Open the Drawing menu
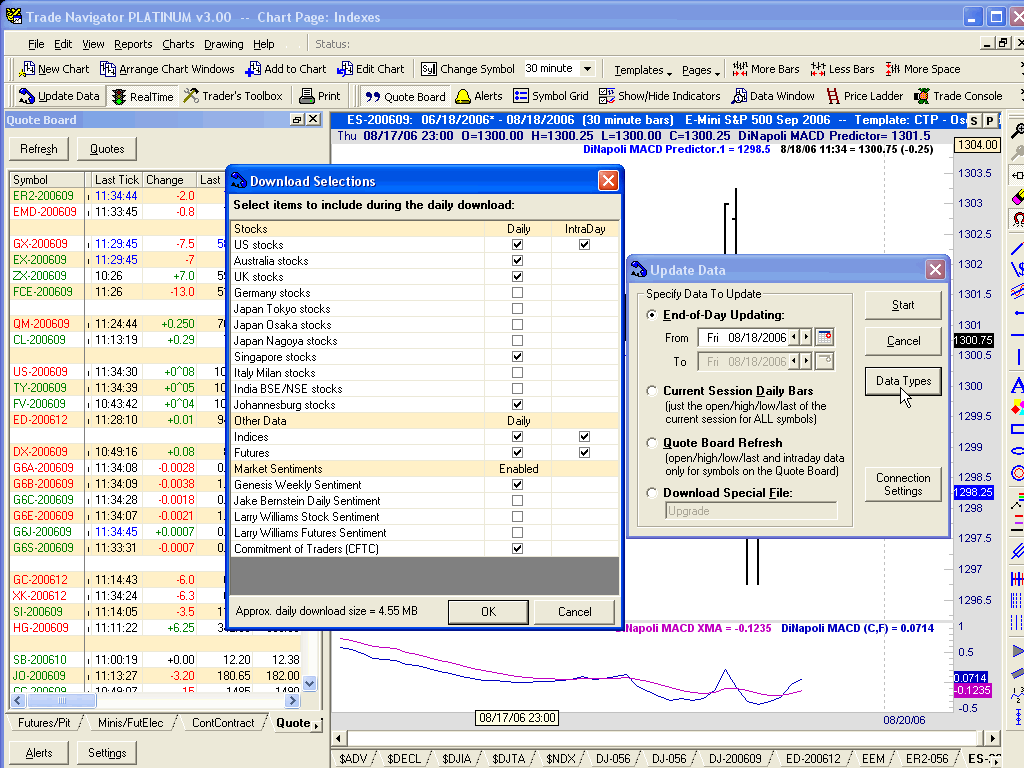 coord(223,44)
